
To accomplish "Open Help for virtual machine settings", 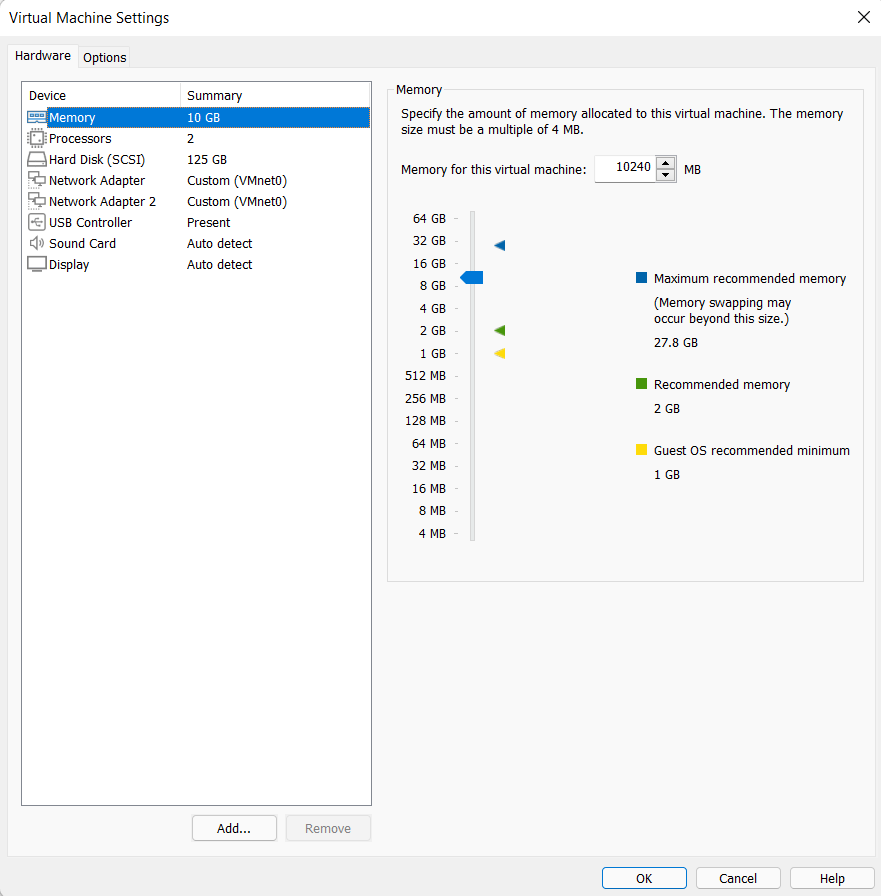I will (x=831, y=878).
